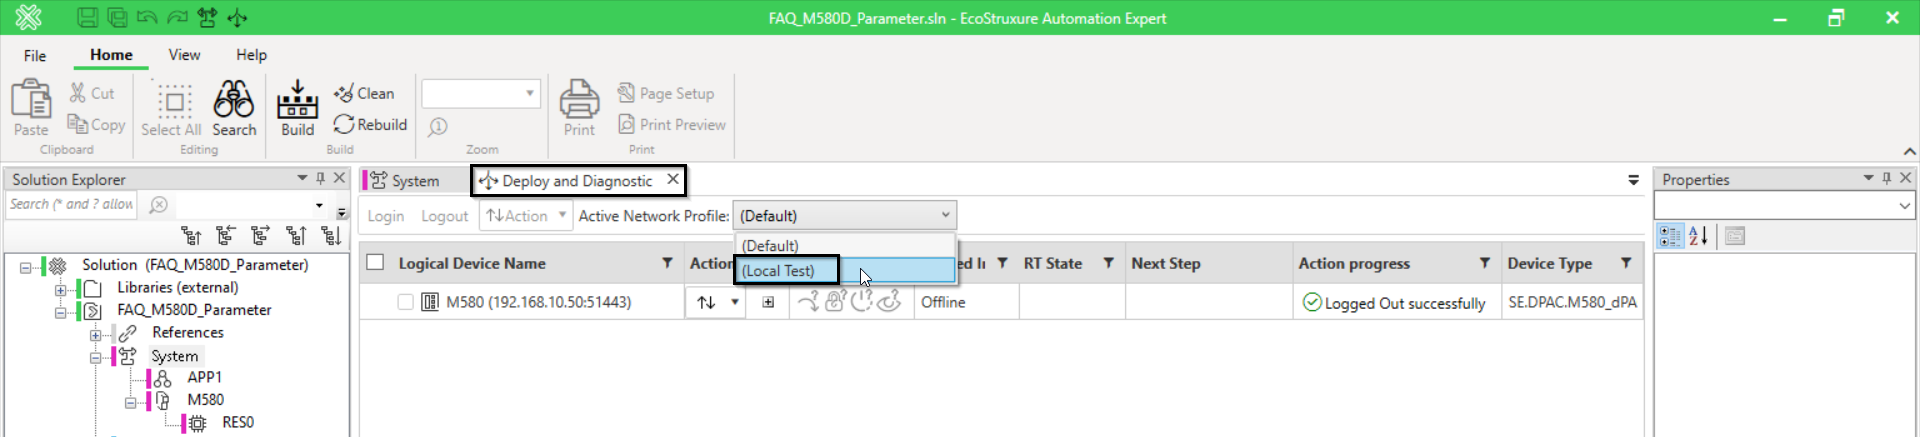This screenshot has height=437, width=1920.
Task: Rebuild the solution
Action: click(x=370, y=124)
